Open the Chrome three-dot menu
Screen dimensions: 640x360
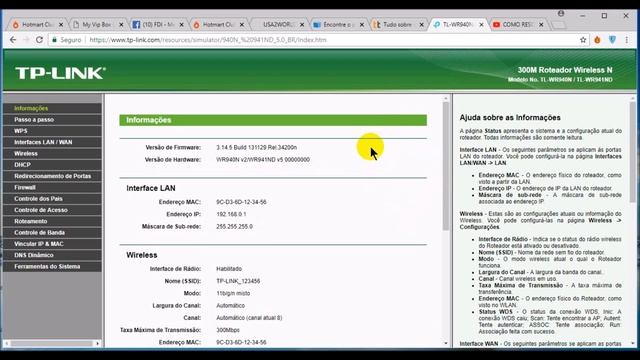point(627,40)
